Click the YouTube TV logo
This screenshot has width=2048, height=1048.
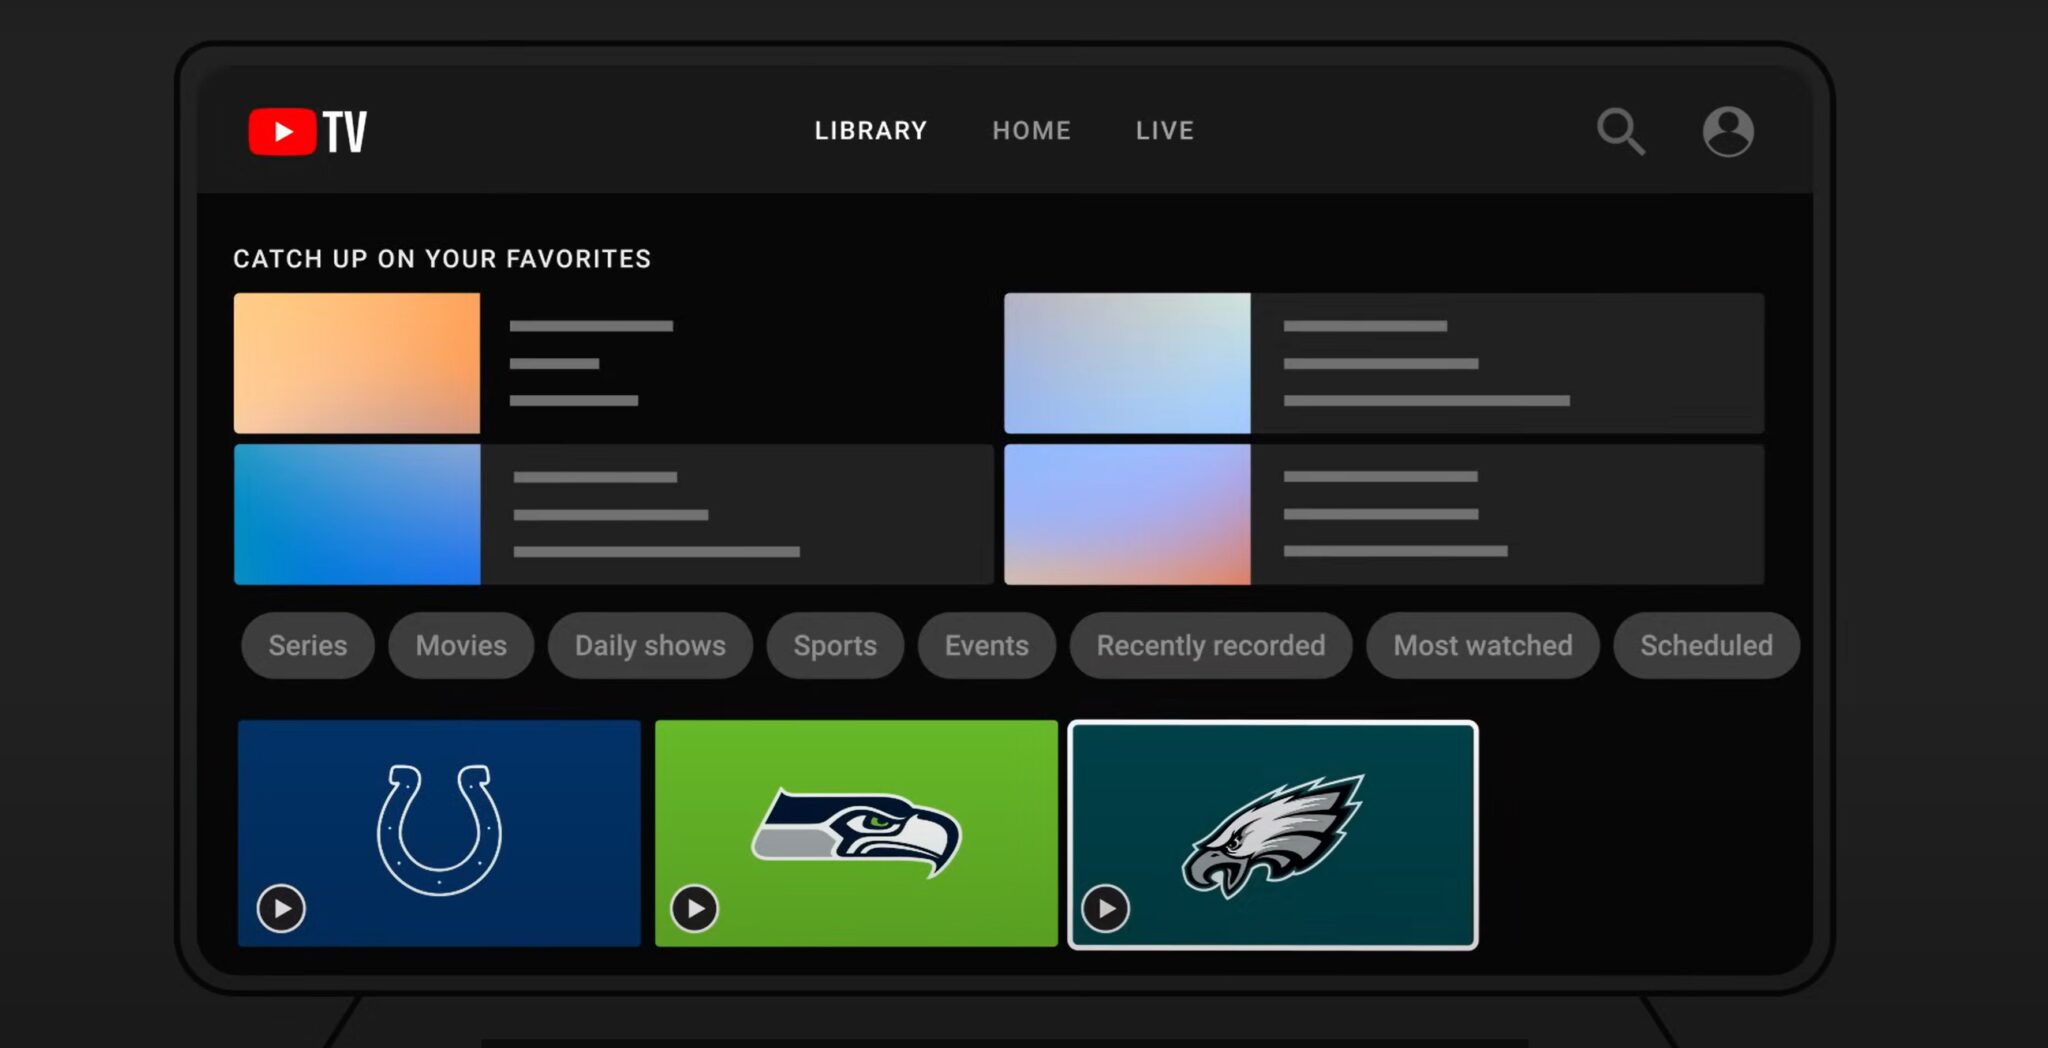tap(308, 131)
